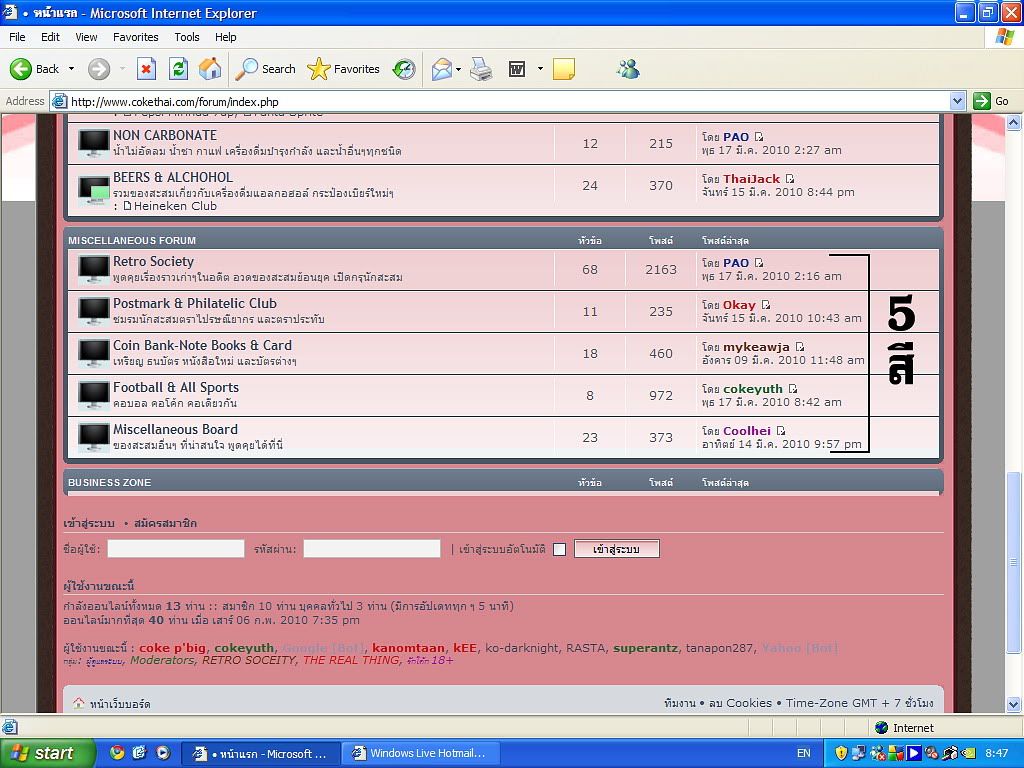Click the EN language indicator in taskbar
The height and width of the screenshot is (768, 1024).
coord(803,753)
